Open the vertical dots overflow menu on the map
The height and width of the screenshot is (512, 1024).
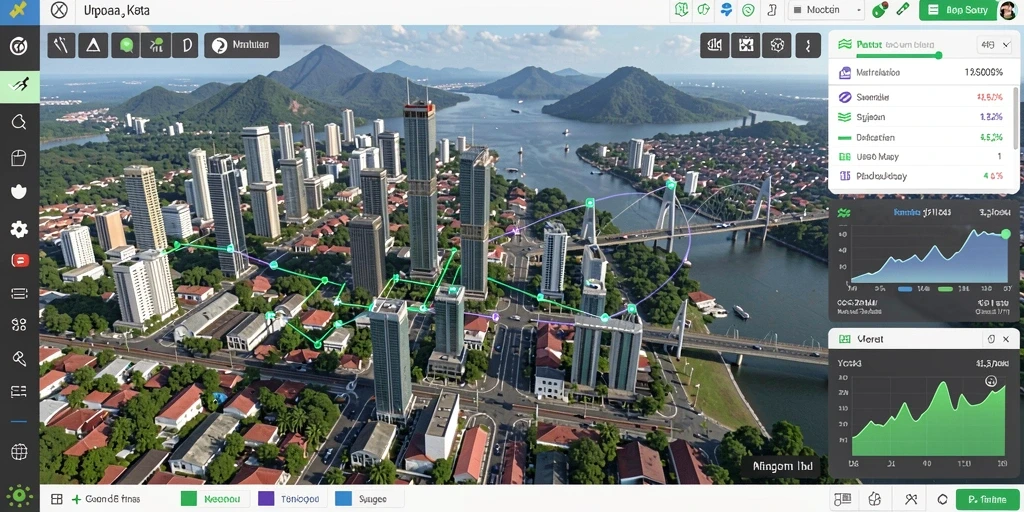808,45
